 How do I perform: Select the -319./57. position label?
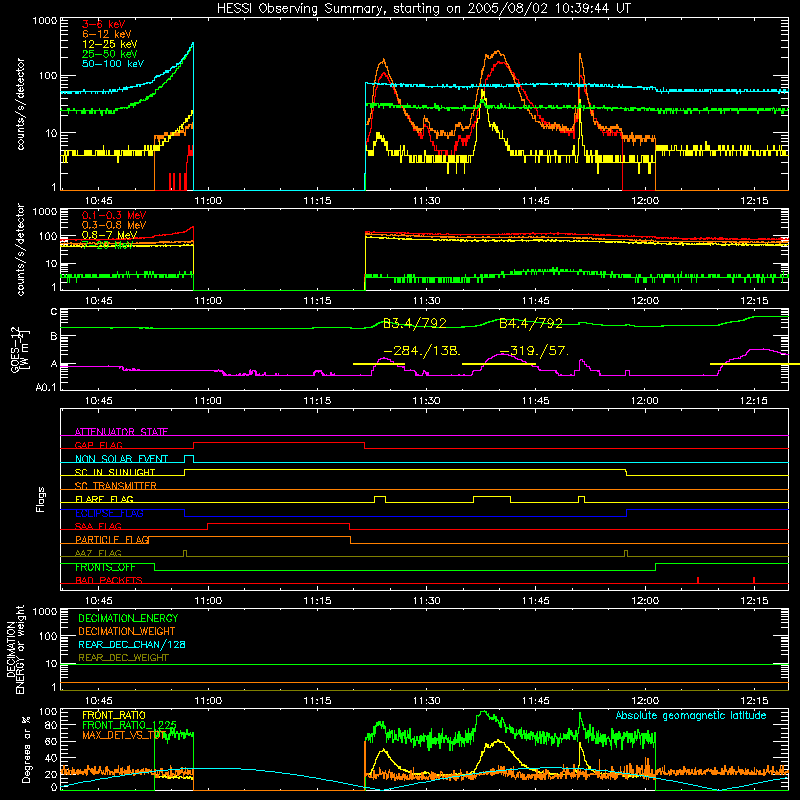(534, 351)
